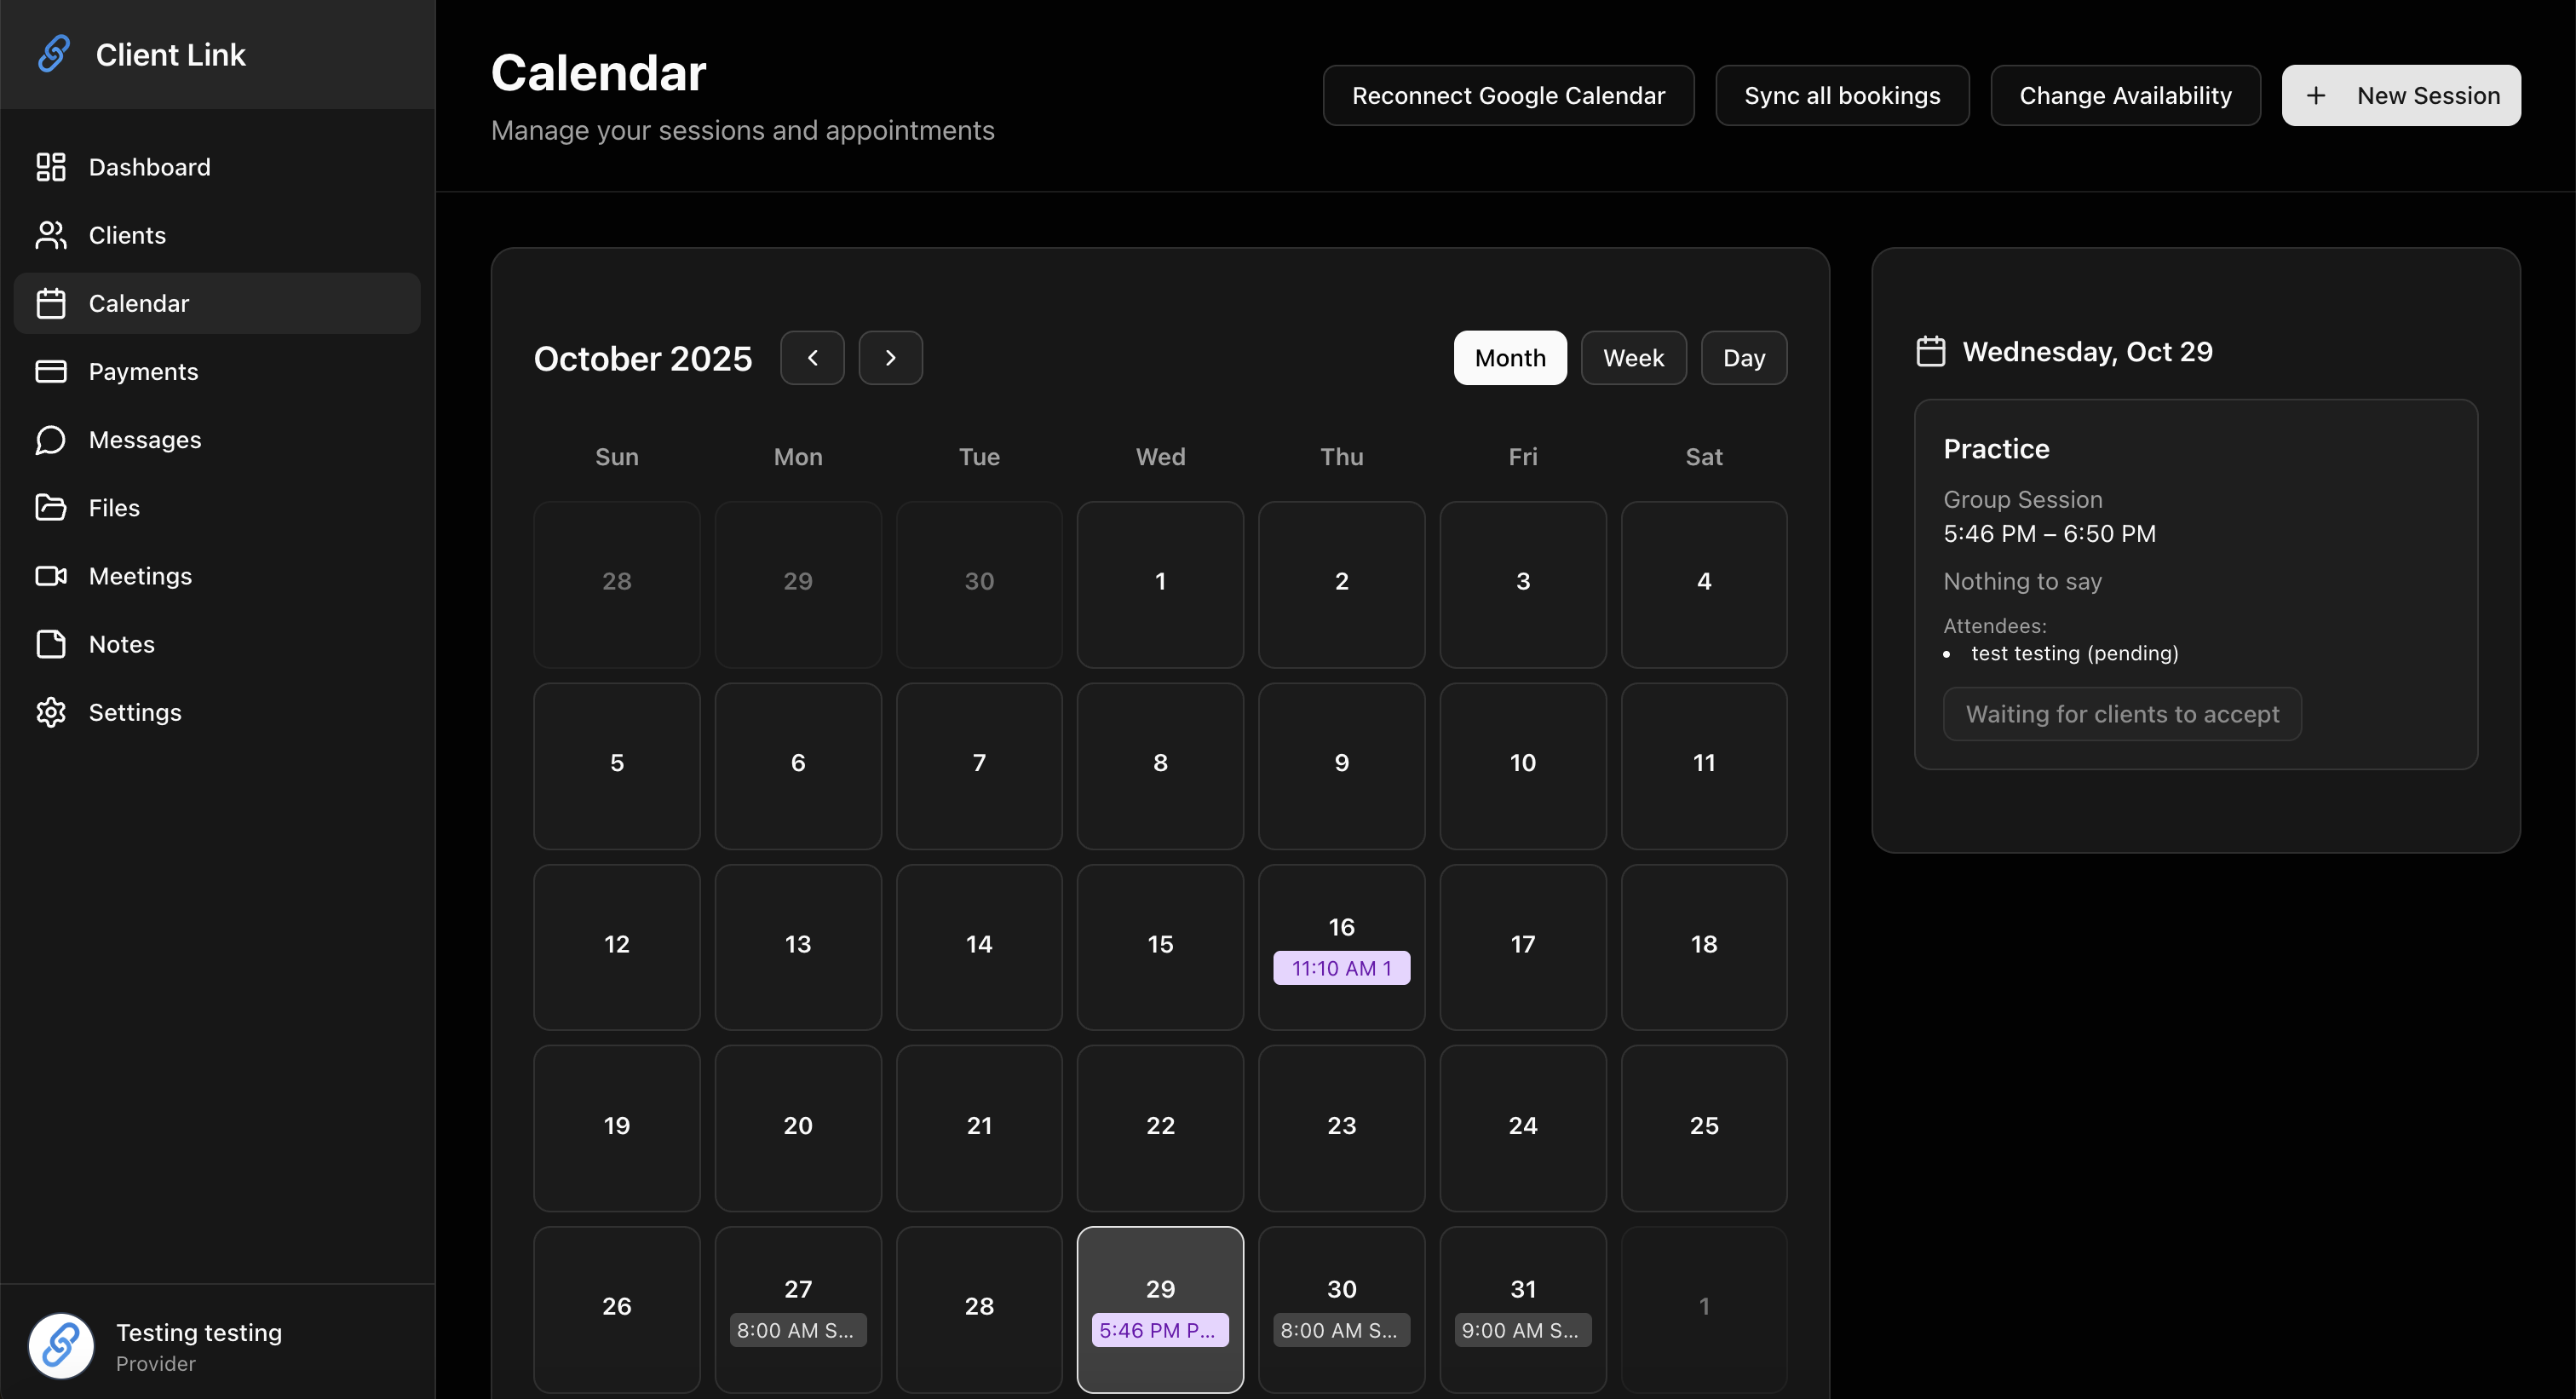
Task: Click the Messages speech bubble icon
Action: coord(51,440)
